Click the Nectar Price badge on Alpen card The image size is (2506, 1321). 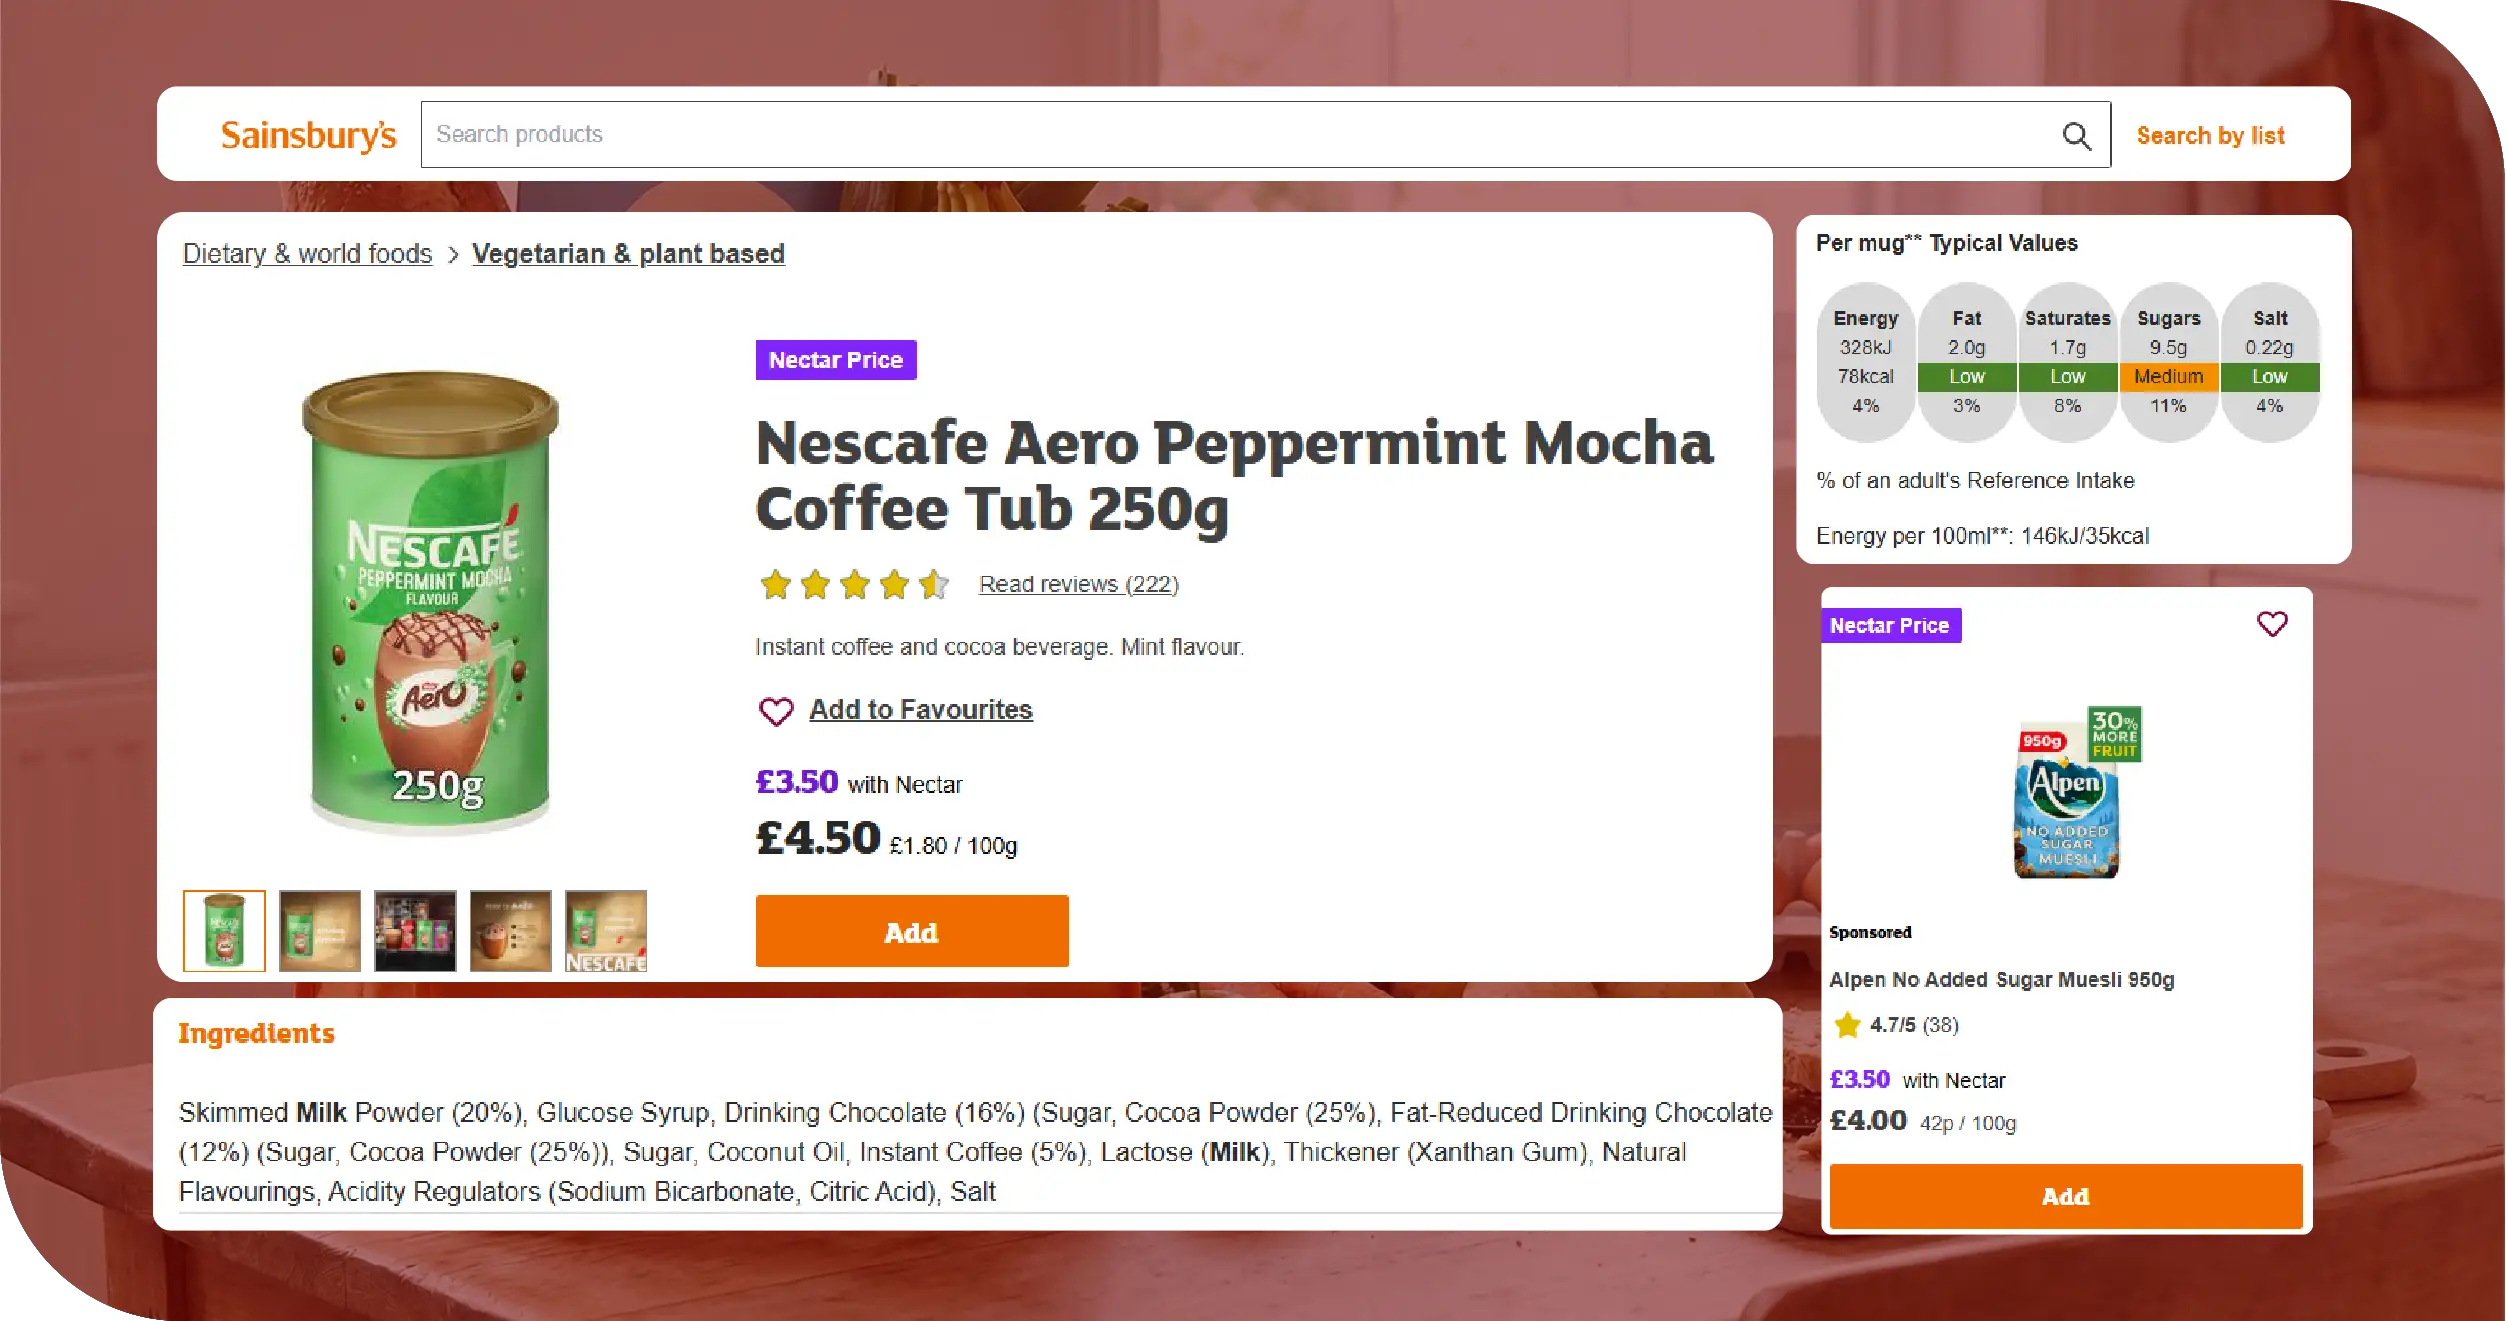click(x=1889, y=626)
